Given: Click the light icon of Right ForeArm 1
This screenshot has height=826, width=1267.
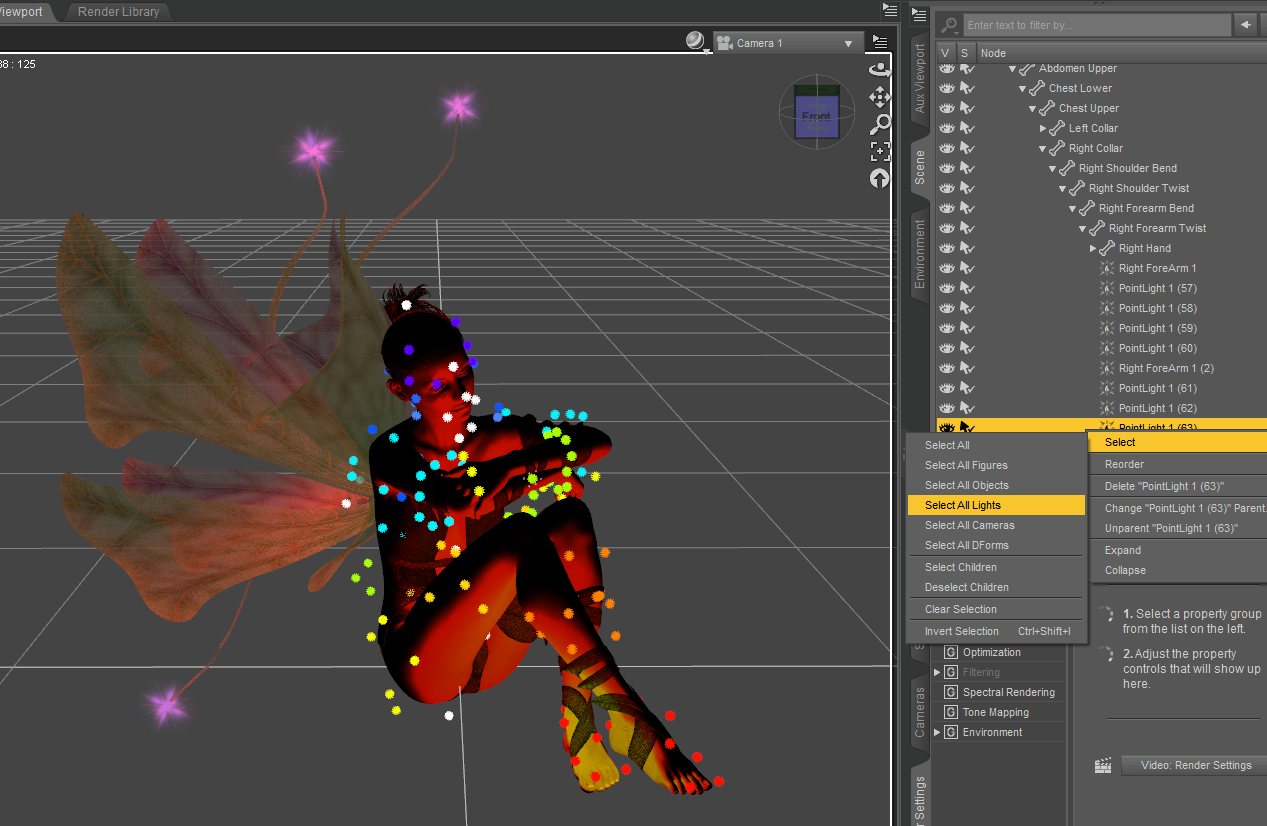Looking at the screenshot, I should [1106, 268].
